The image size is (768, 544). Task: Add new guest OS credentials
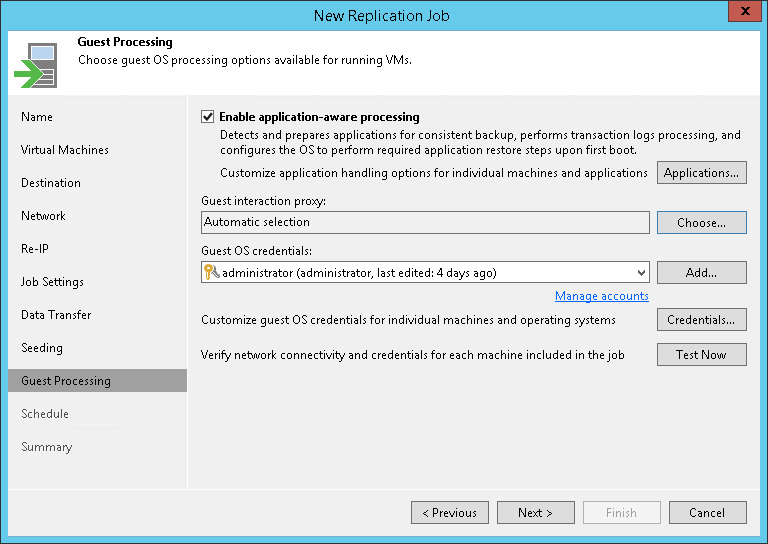coord(701,272)
